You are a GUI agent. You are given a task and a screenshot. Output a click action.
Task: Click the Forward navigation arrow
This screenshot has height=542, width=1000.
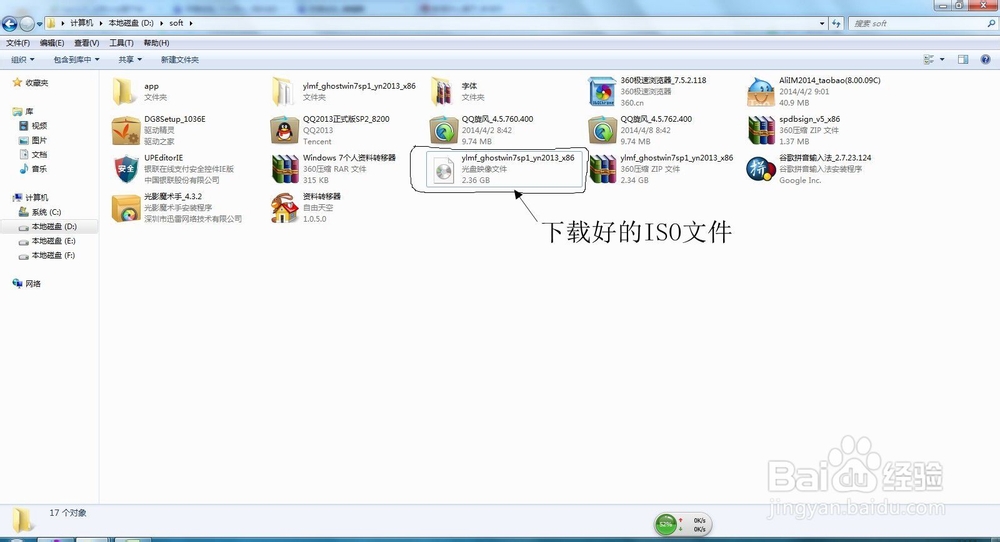click(x=27, y=24)
